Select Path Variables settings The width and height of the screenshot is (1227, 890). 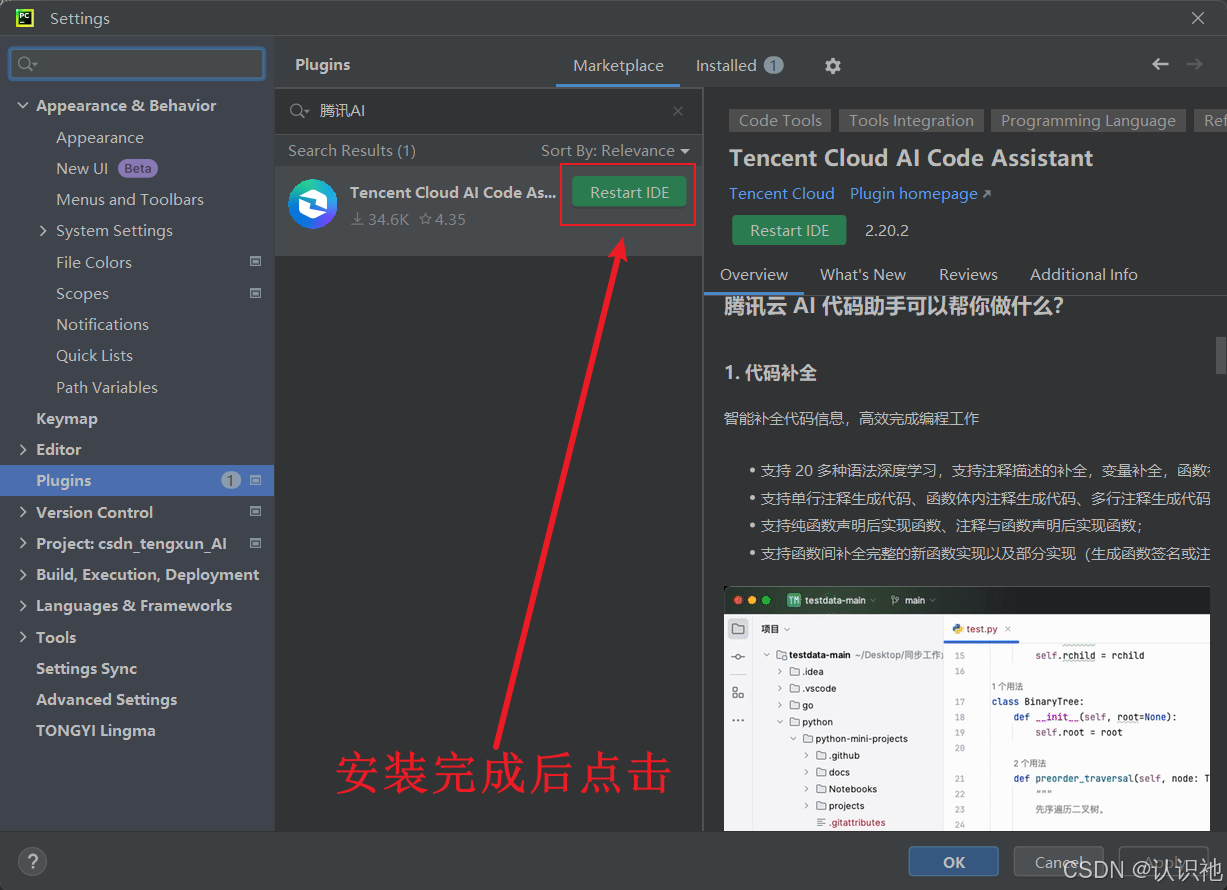pos(107,387)
